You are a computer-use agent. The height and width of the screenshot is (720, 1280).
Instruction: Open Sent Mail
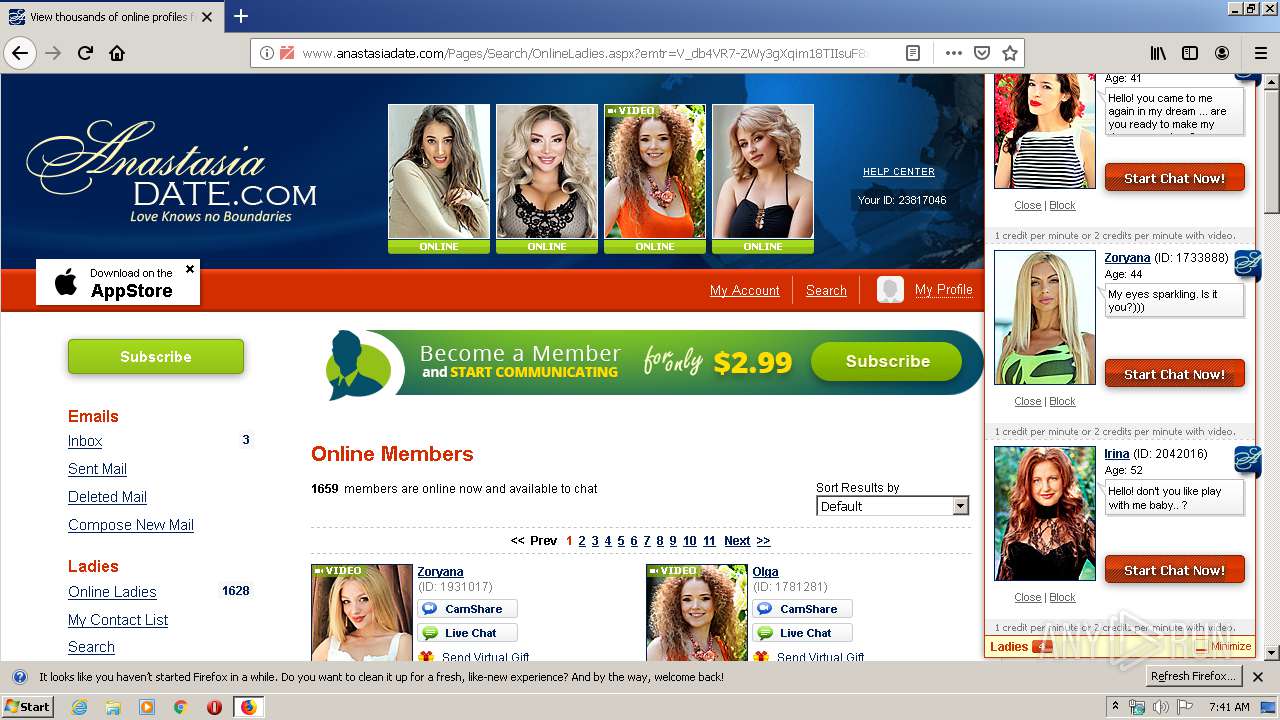(97, 469)
